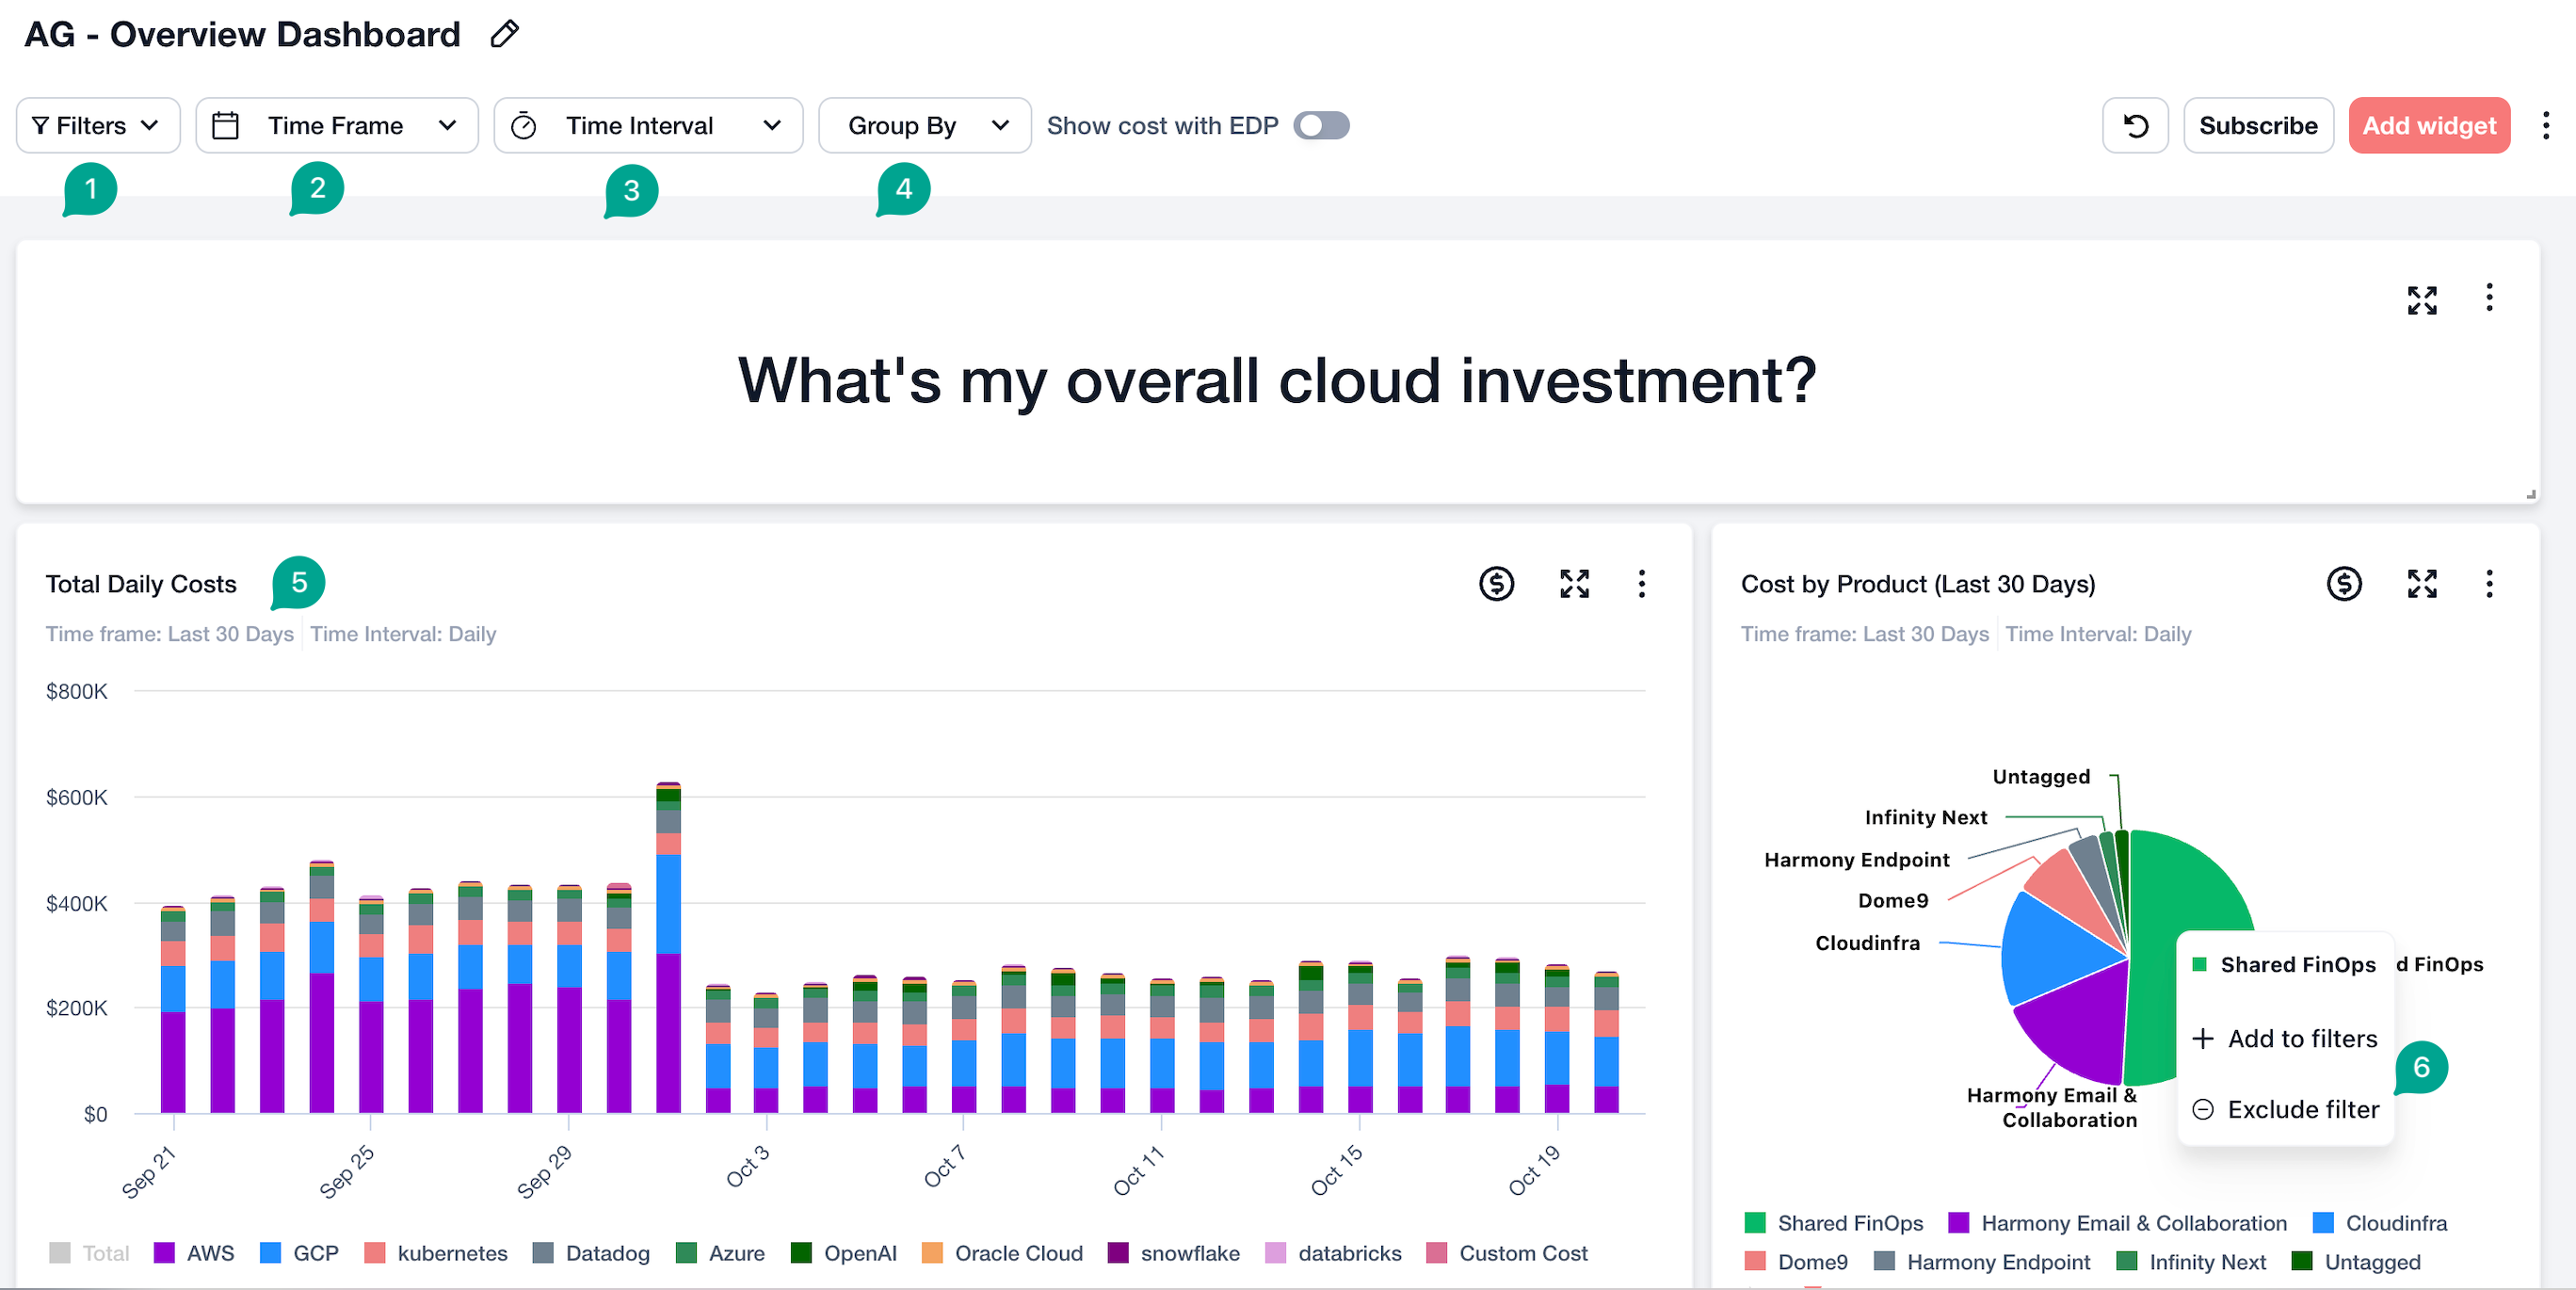Image resolution: width=2576 pixels, height=1290 pixels.
Task: Expand the Group By dropdown
Action: (x=924, y=126)
